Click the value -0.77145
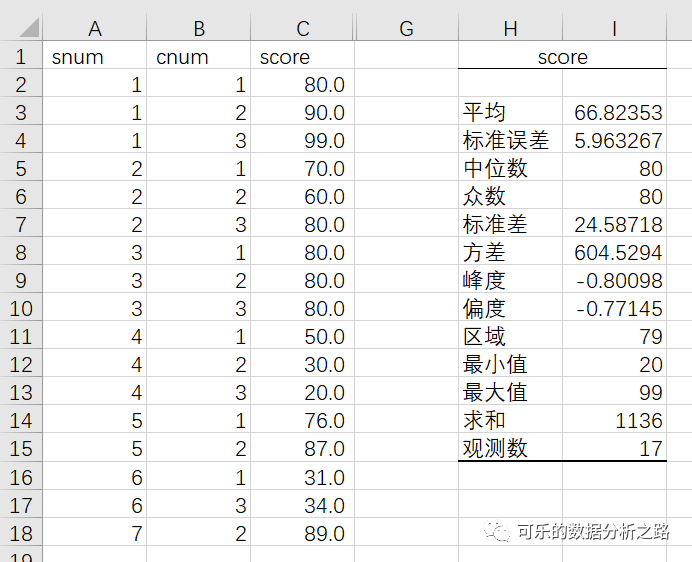692x562 pixels. tap(614, 308)
